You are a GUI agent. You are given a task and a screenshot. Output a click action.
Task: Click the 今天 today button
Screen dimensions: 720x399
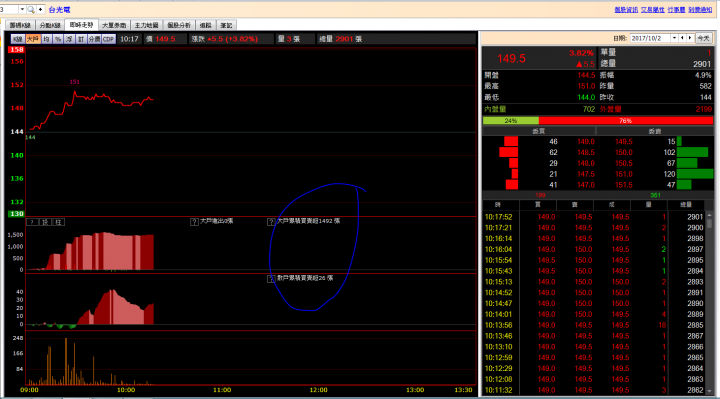(x=703, y=38)
